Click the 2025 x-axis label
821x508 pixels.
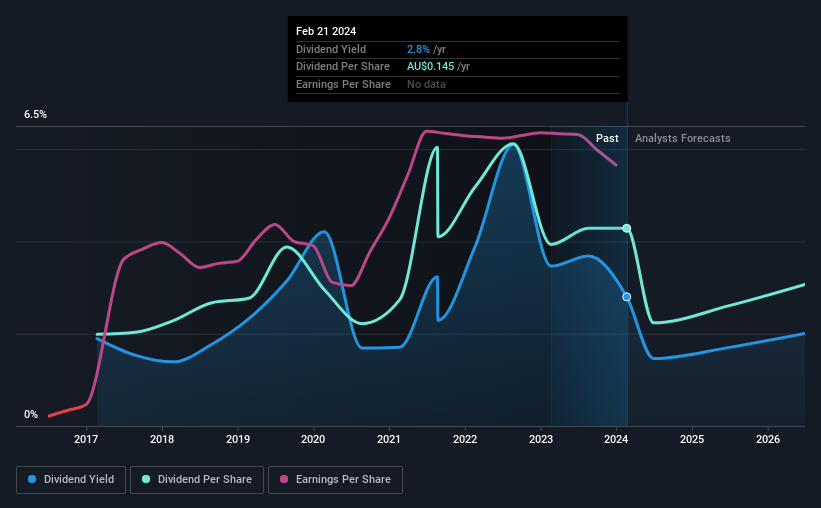(692, 439)
